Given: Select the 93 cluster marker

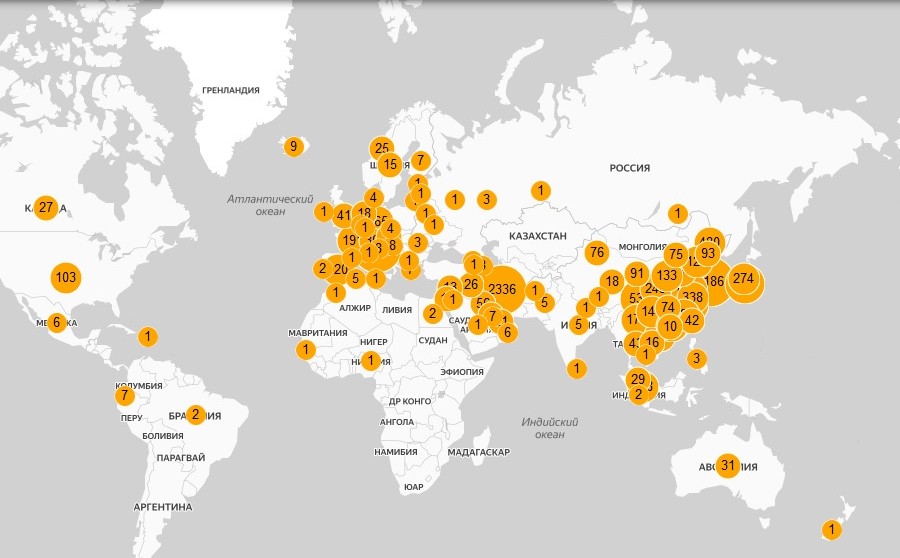Looking at the screenshot, I should point(708,253).
